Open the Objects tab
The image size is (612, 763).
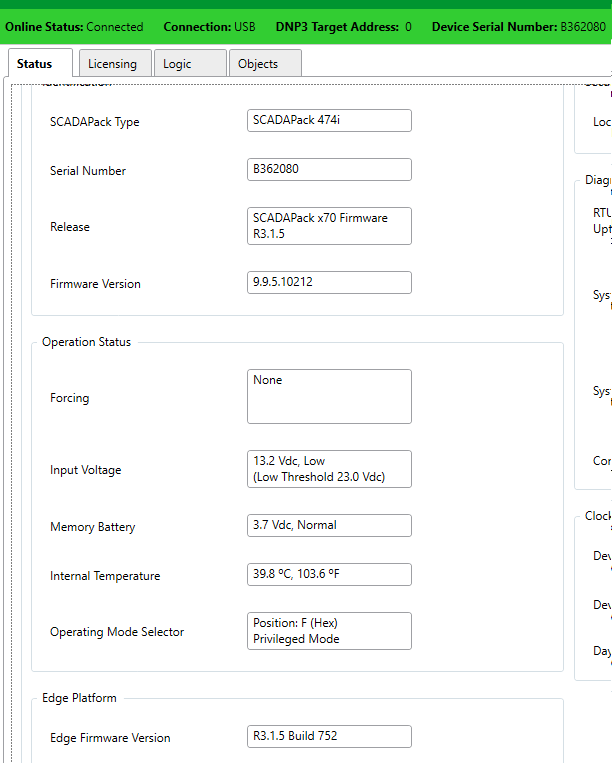[265, 63]
